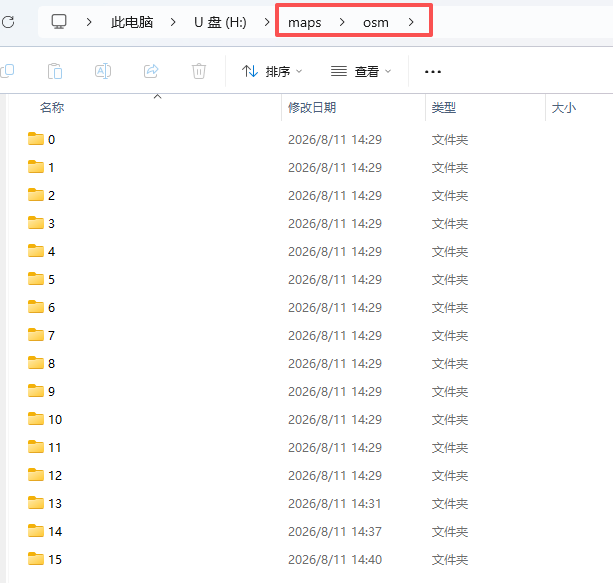The height and width of the screenshot is (583, 613).
Task: Sort by 大小 column header
Action: tap(564, 108)
